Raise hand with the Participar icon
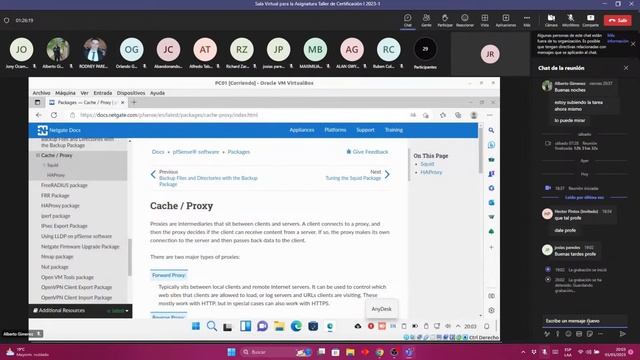 pyautogui.click(x=444, y=20)
